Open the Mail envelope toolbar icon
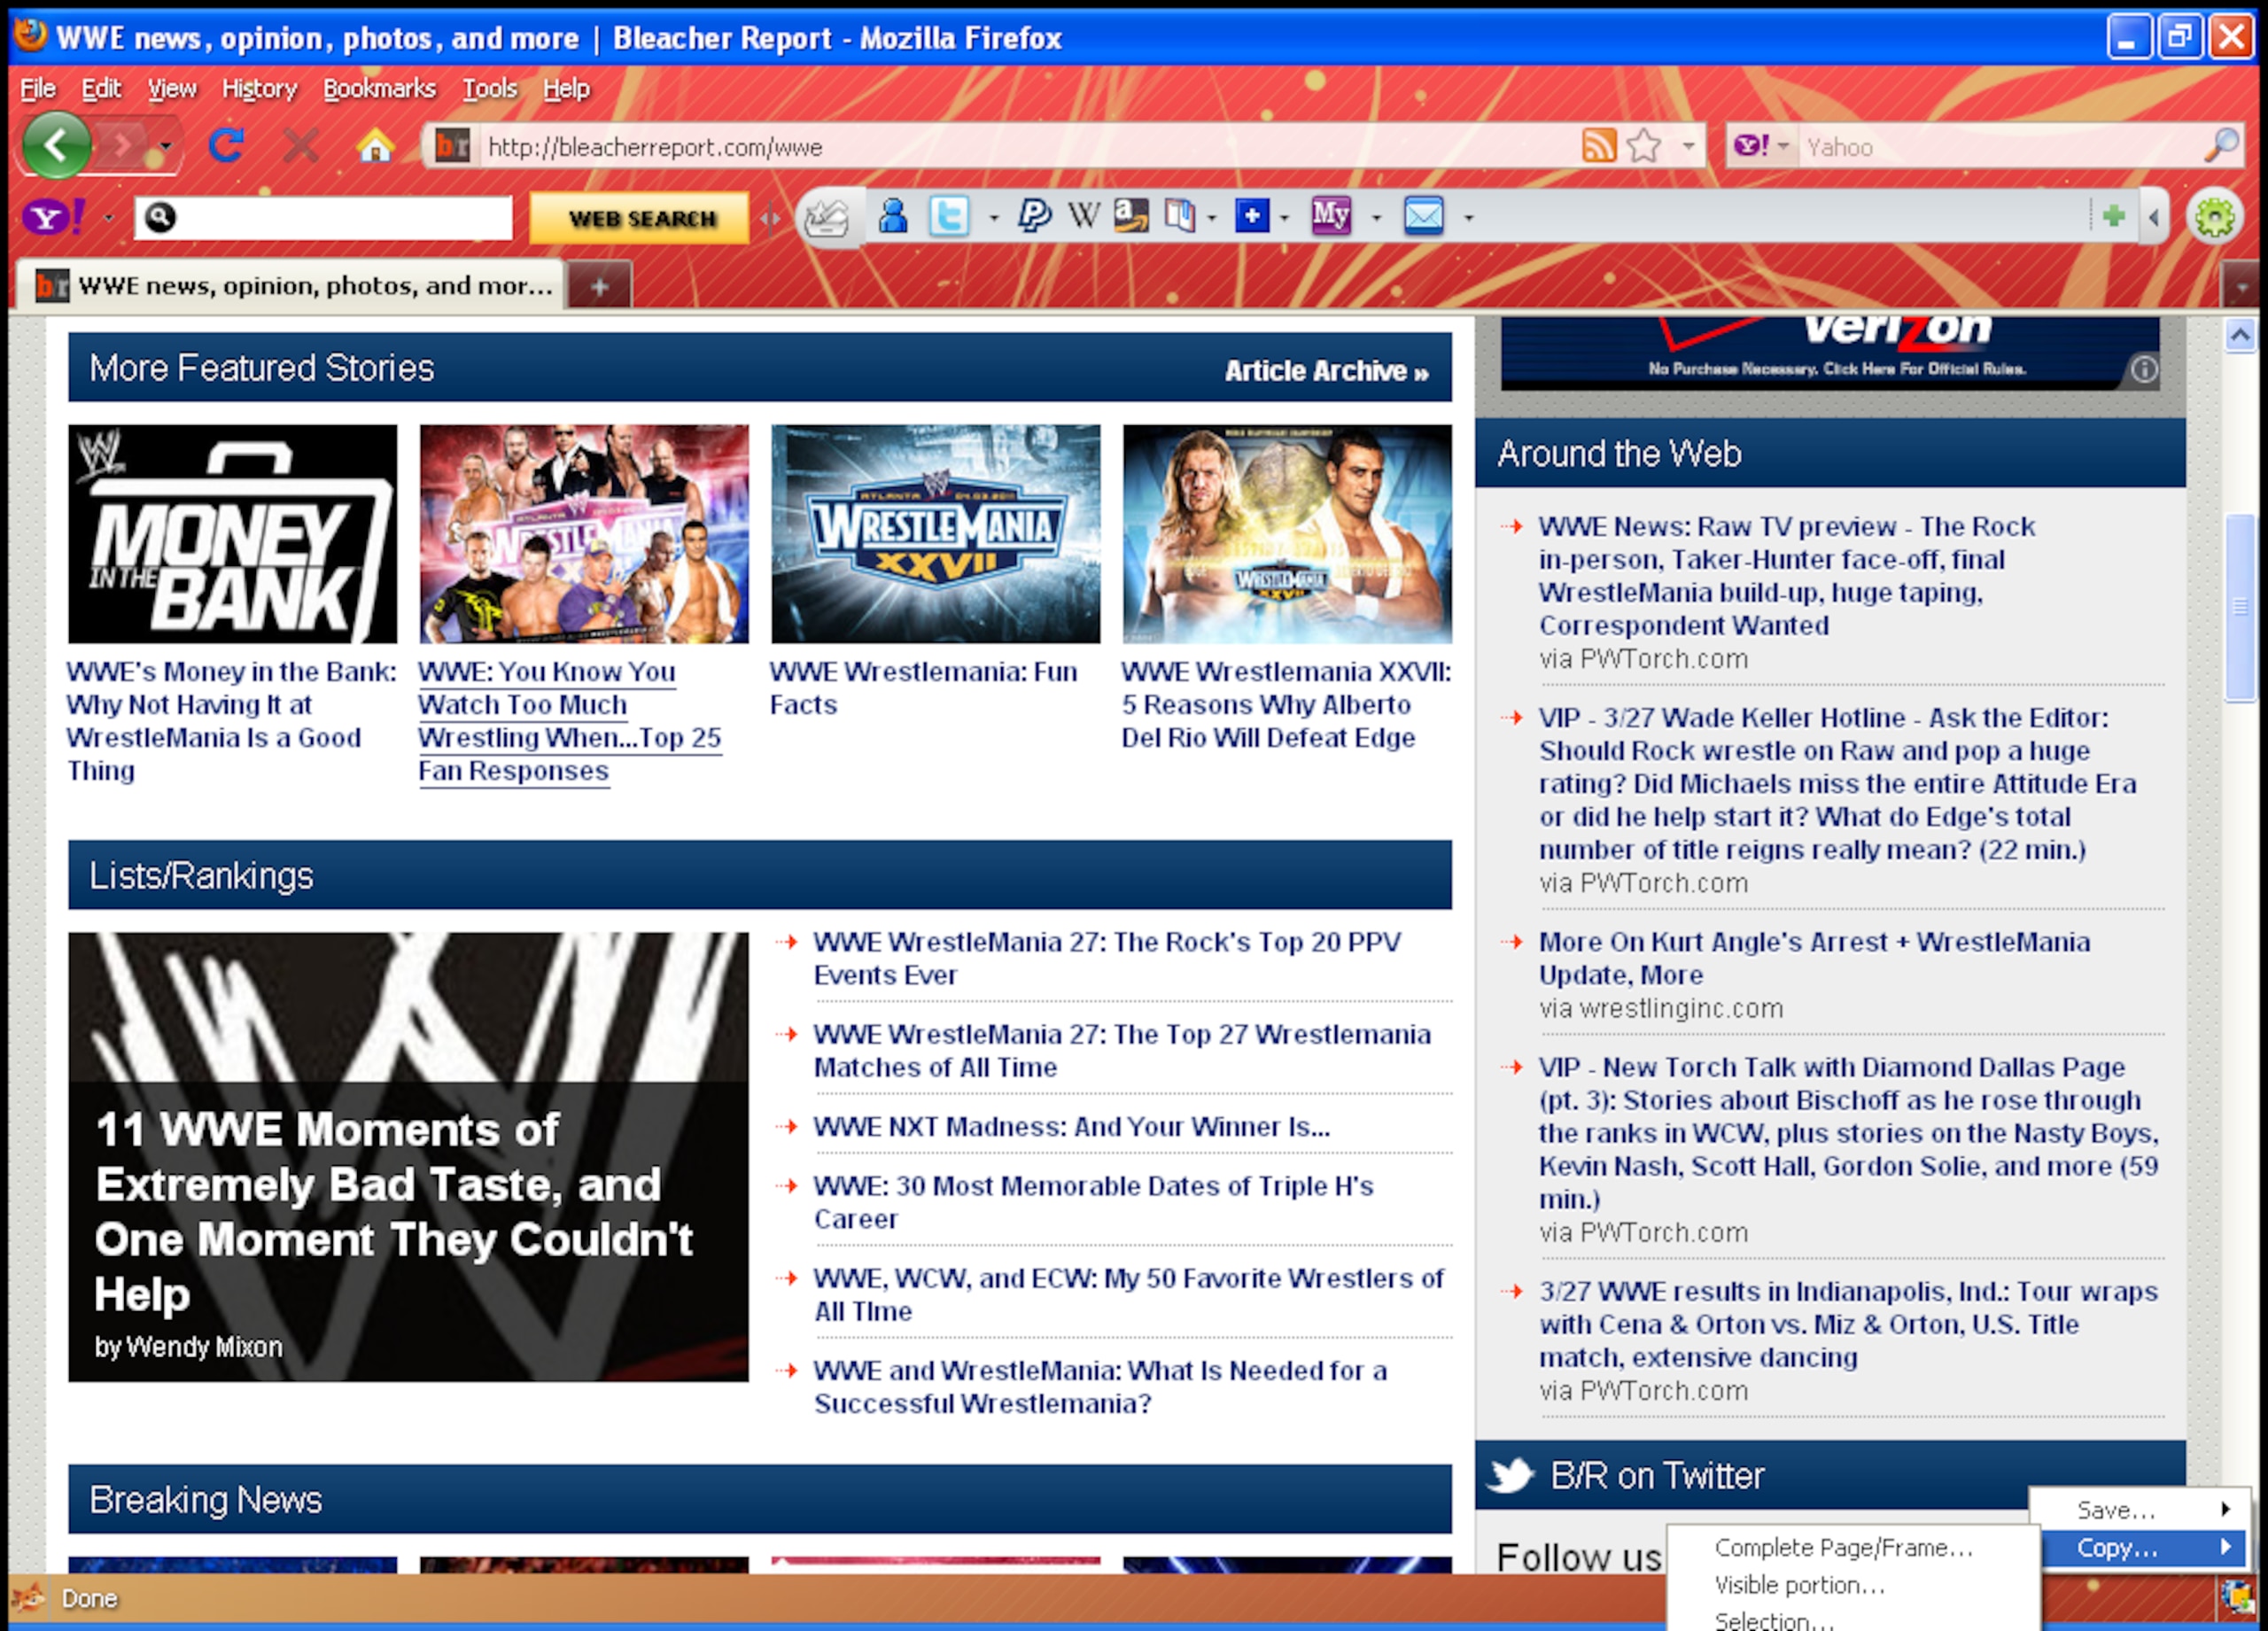2268x1631 pixels. pyautogui.click(x=1423, y=216)
